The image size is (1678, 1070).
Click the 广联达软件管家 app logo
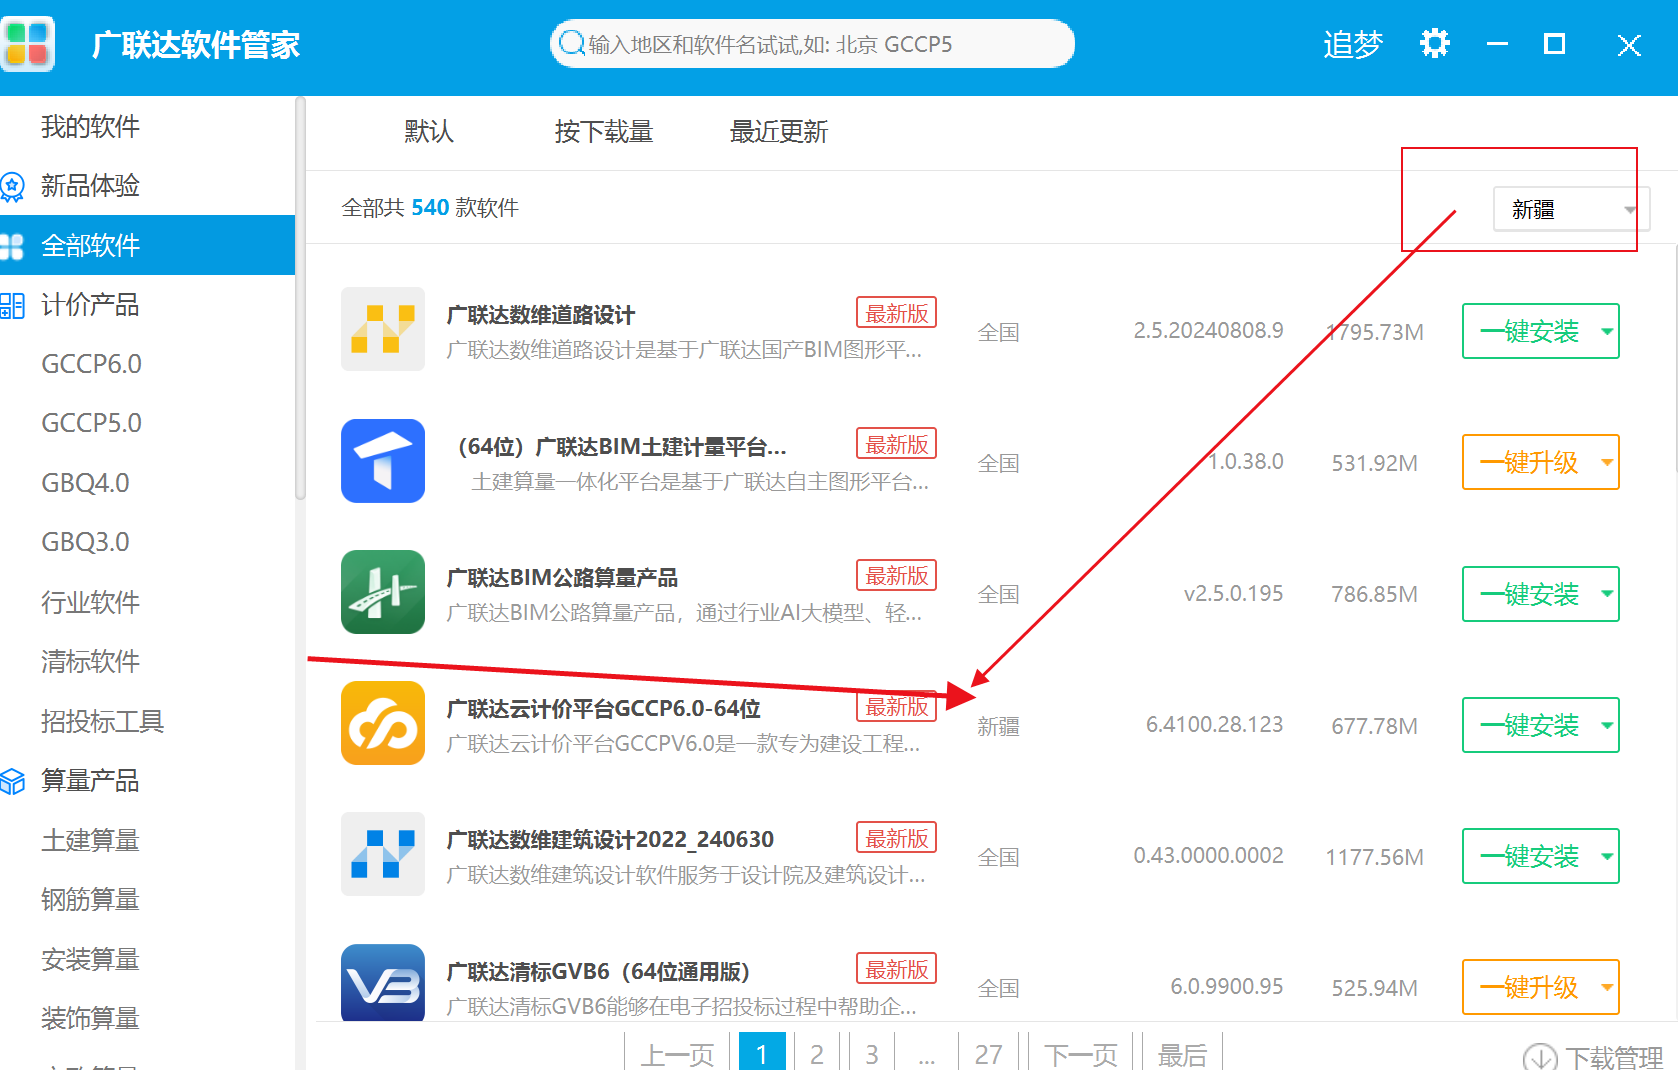pyautogui.click(x=27, y=44)
